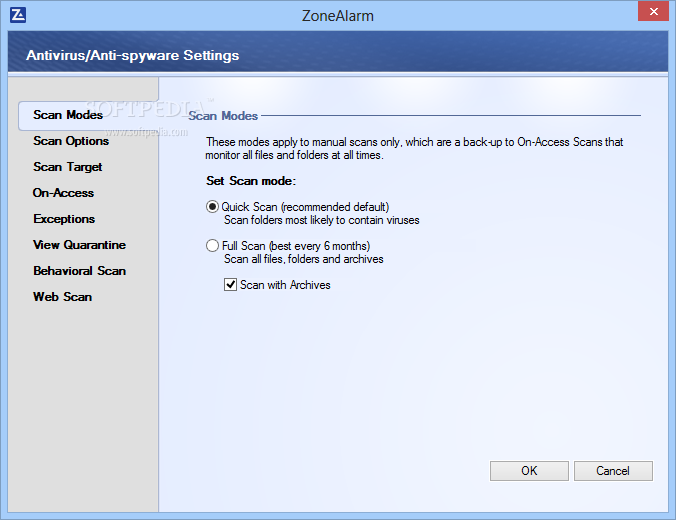Go to Behavioral Scan settings
Image resolution: width=676 pixels, height=520 pixels.
pos(79,271)
